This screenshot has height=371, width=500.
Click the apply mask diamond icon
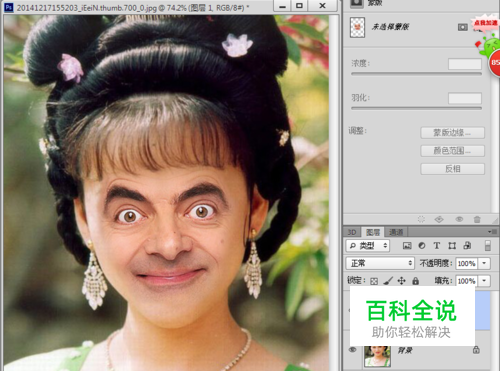tap(439, 219)
